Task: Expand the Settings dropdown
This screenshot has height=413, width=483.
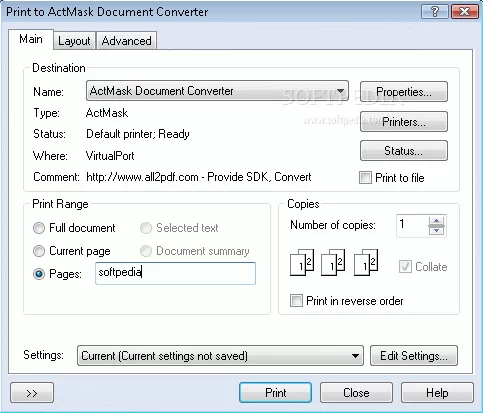Action: 220,356
